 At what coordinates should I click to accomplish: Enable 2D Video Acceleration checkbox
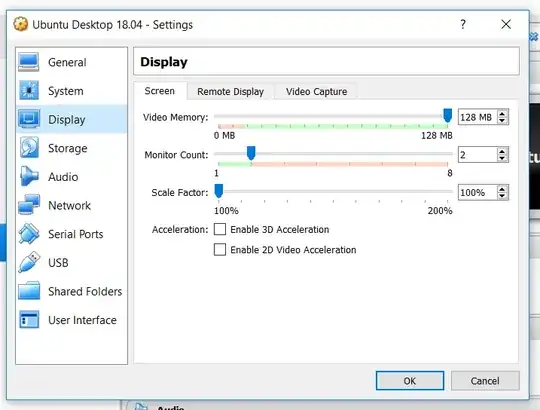[x=220, y=250]
